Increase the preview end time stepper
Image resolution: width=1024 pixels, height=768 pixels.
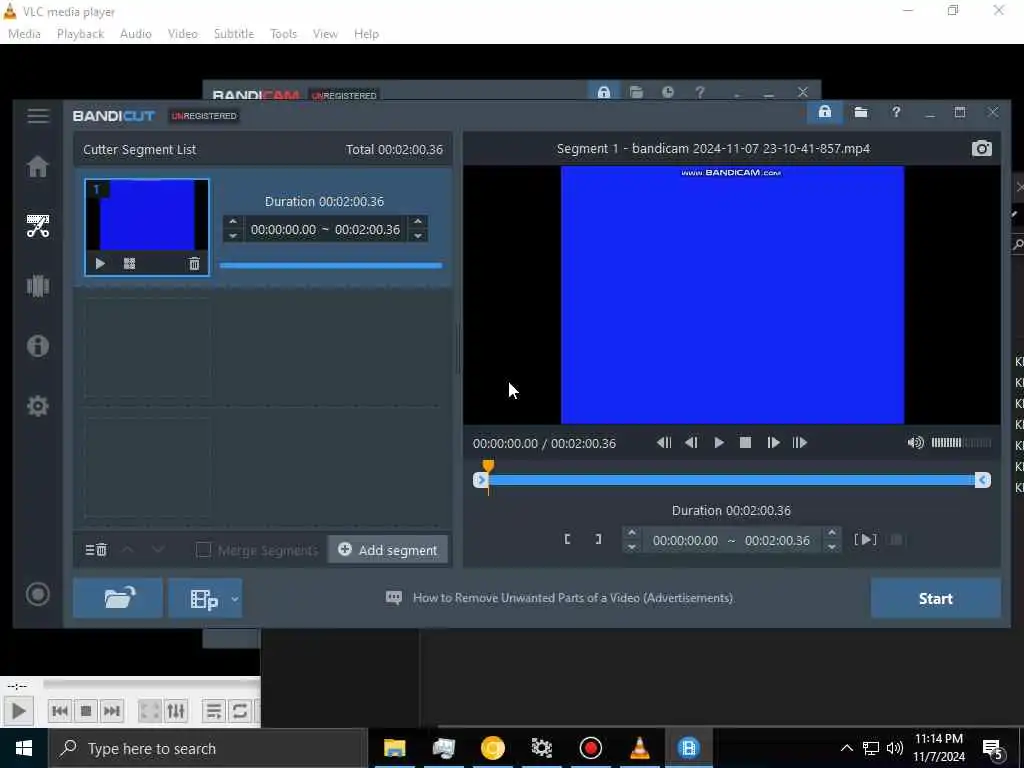[831, 533]
